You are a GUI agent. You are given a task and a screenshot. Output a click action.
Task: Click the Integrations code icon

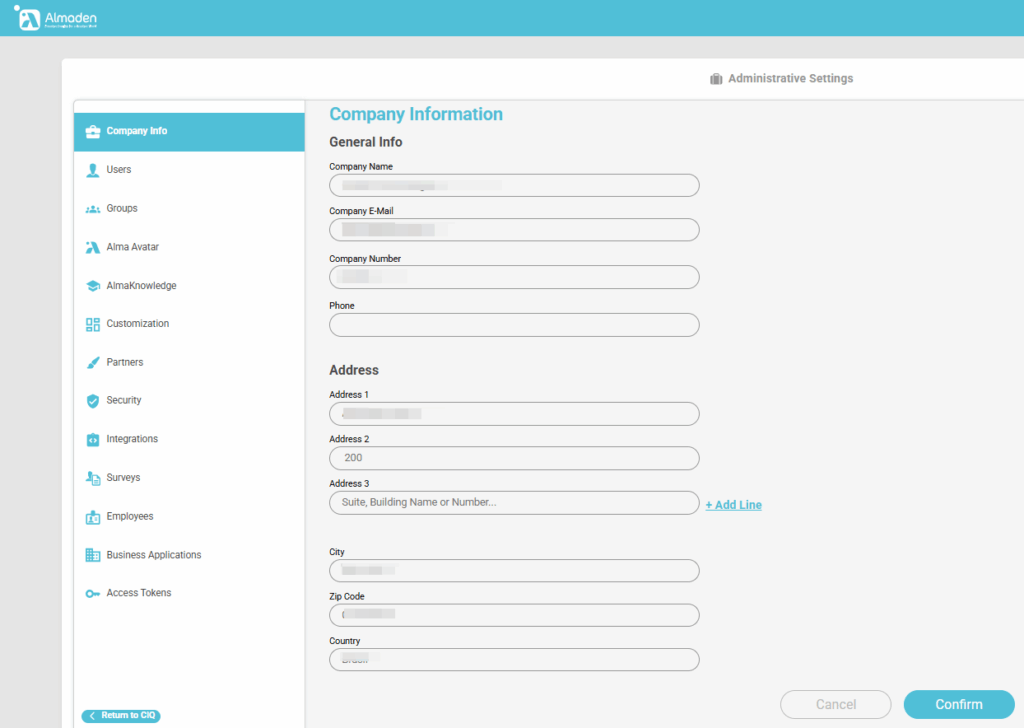[92, 439]
